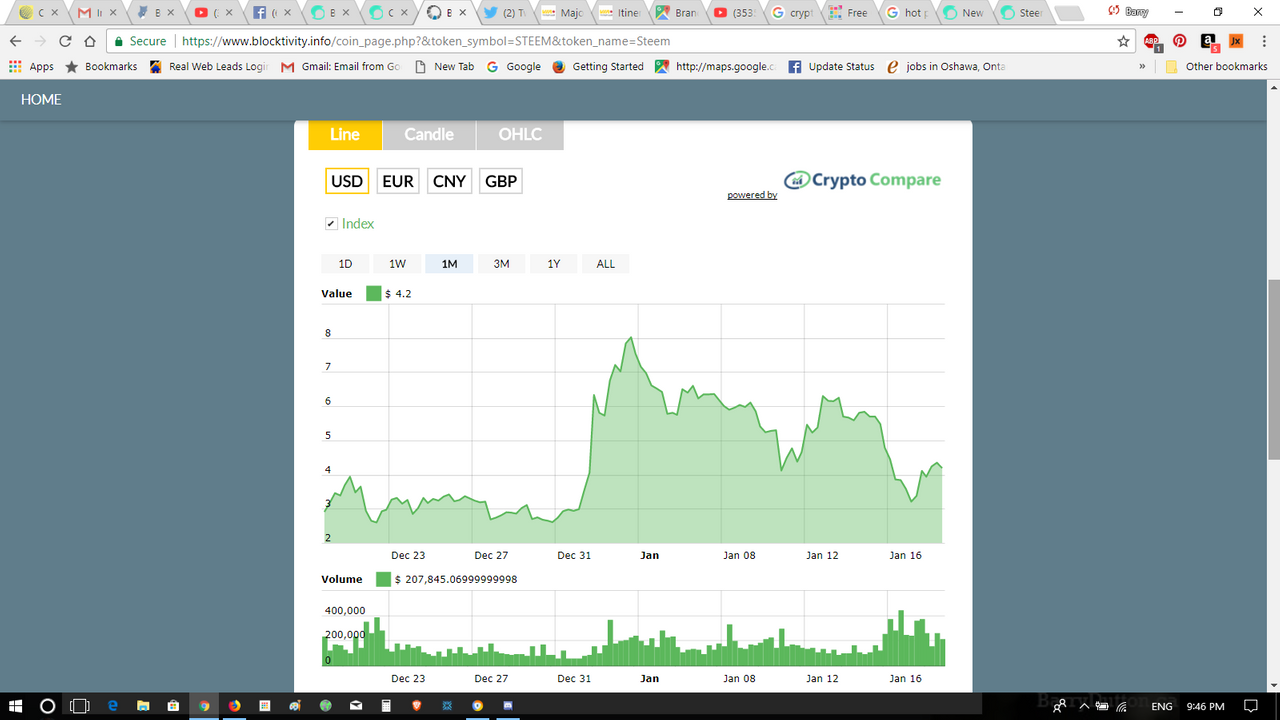This screenshot has height=720, width=1280.
Task: Open the 'Getting Started' bookmark
Action: coord(598,66)
